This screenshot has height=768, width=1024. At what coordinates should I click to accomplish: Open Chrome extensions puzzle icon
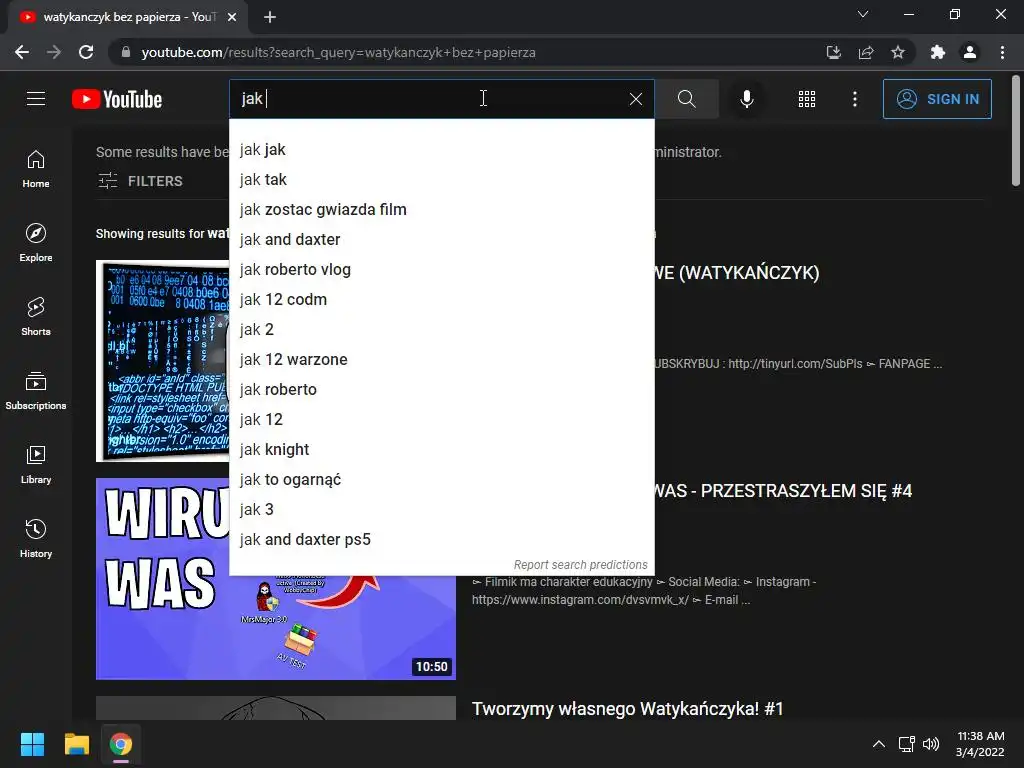coord(938,52)
